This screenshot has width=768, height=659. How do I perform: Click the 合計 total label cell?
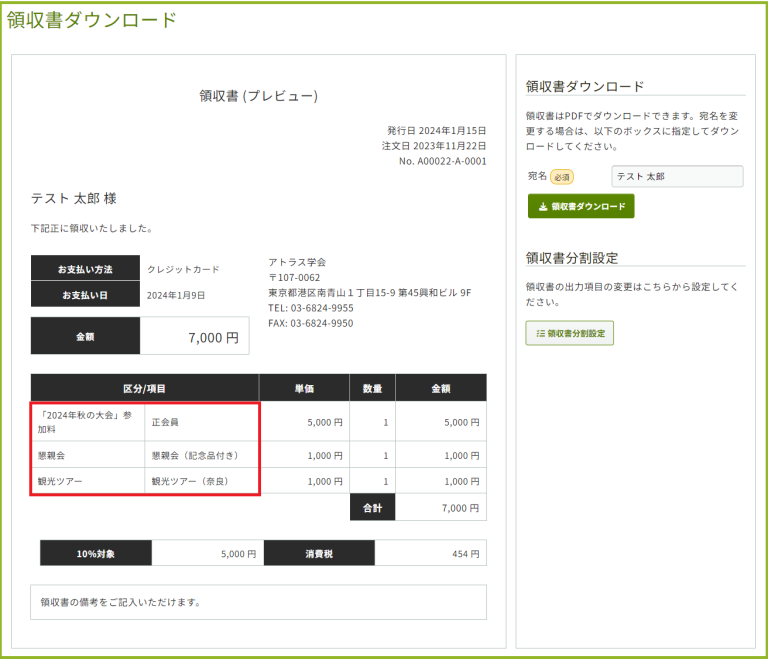point(372,508)
